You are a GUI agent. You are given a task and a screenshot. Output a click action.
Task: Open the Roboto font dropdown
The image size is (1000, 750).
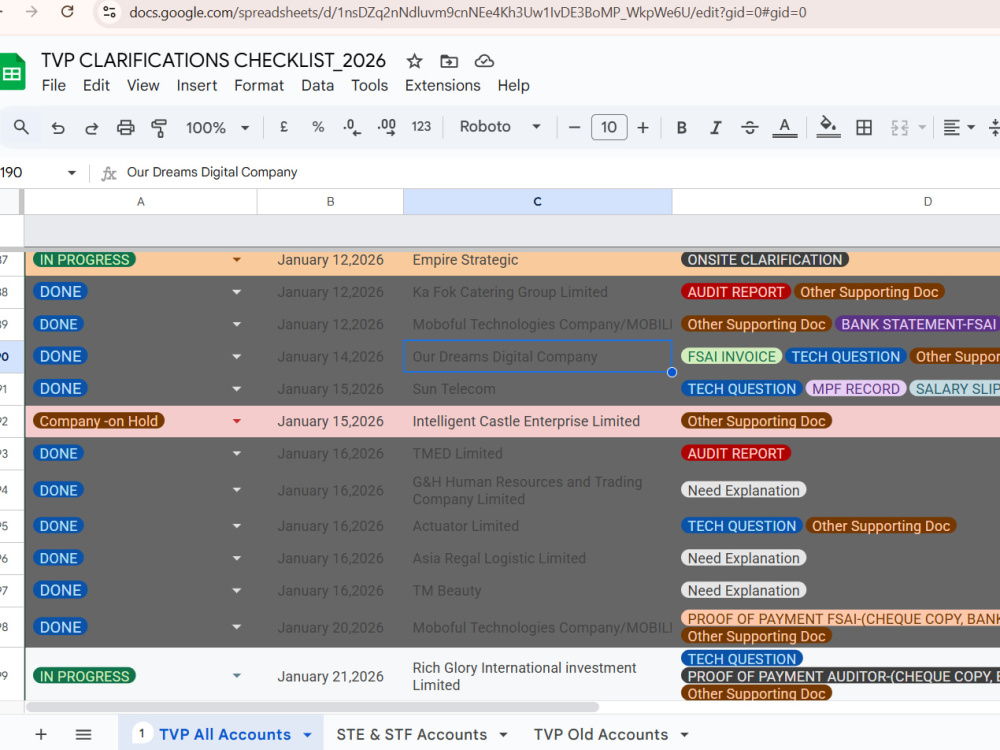tap(500, 127)
